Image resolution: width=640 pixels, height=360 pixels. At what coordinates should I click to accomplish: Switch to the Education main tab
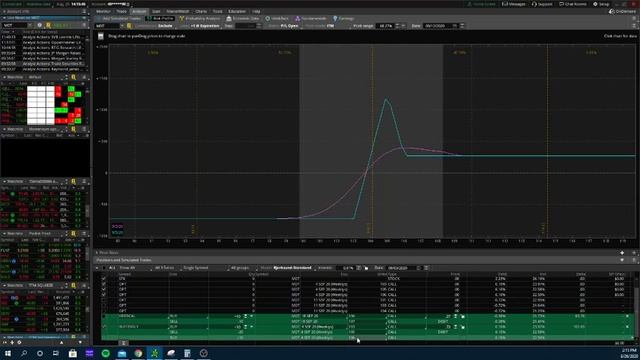click(x=237, y=11)
